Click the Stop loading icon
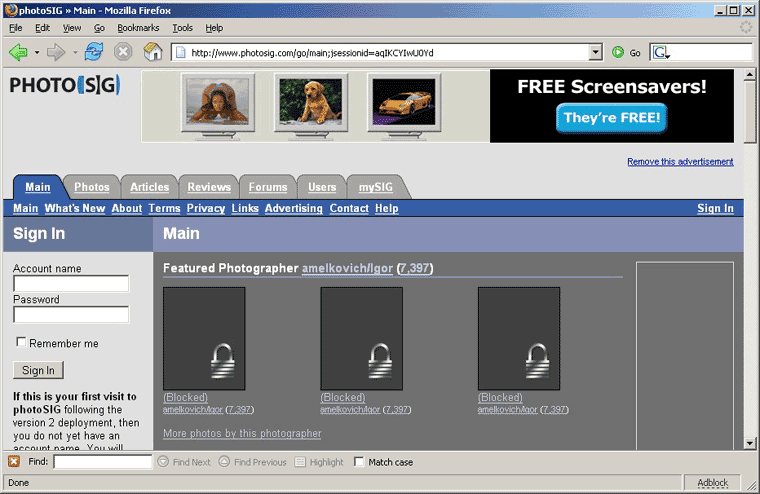This screenshot has width=760, height=494. pos(123,51)
